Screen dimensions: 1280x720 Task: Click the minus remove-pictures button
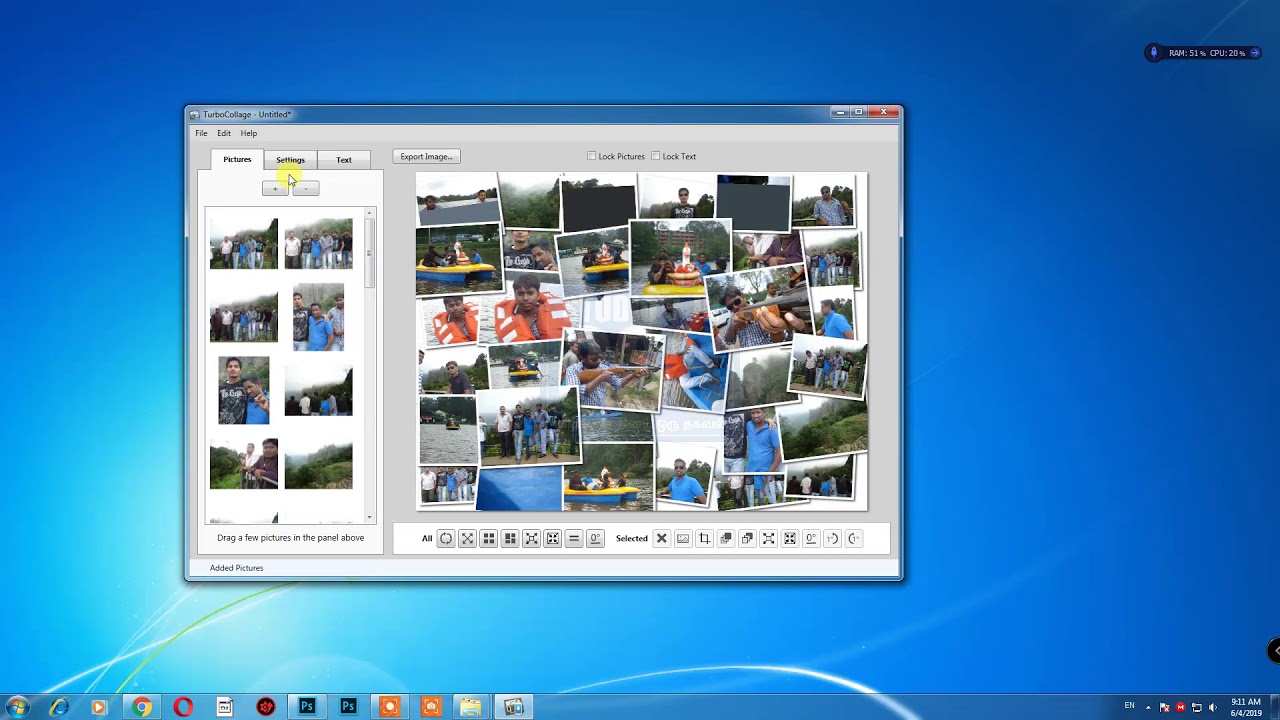click(x=306, y=188)
